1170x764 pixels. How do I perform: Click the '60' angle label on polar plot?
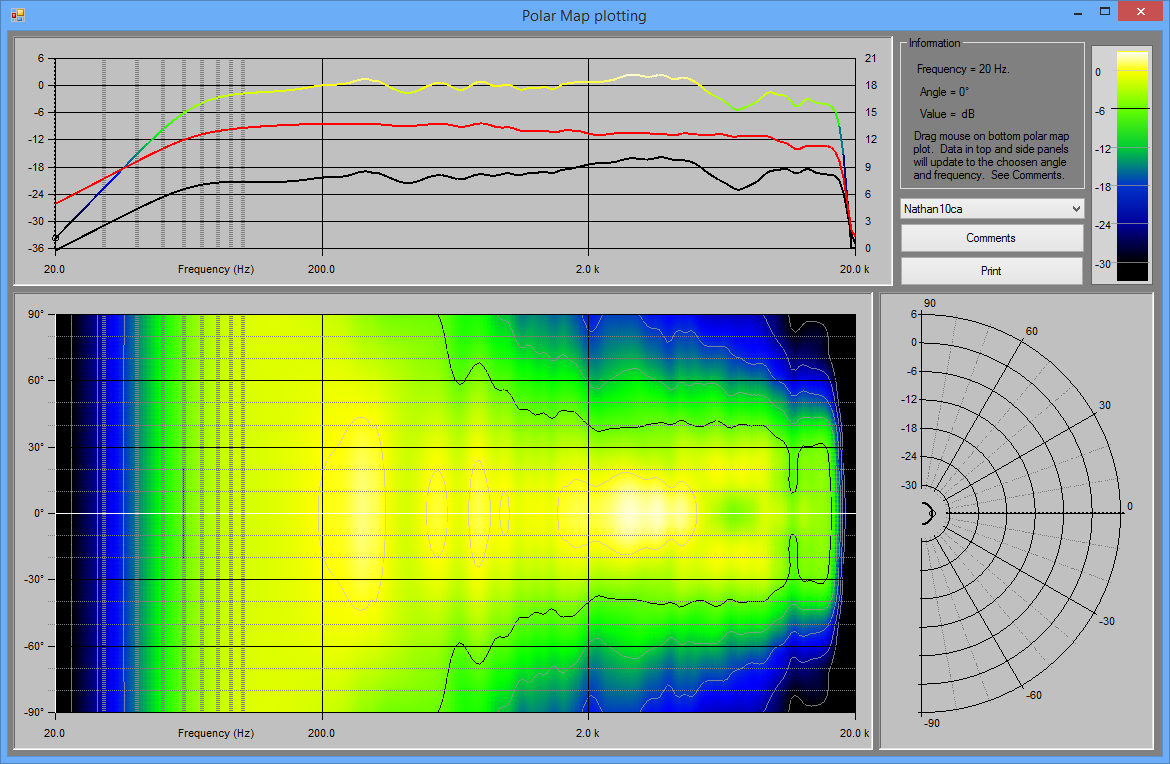point(1031,331)
